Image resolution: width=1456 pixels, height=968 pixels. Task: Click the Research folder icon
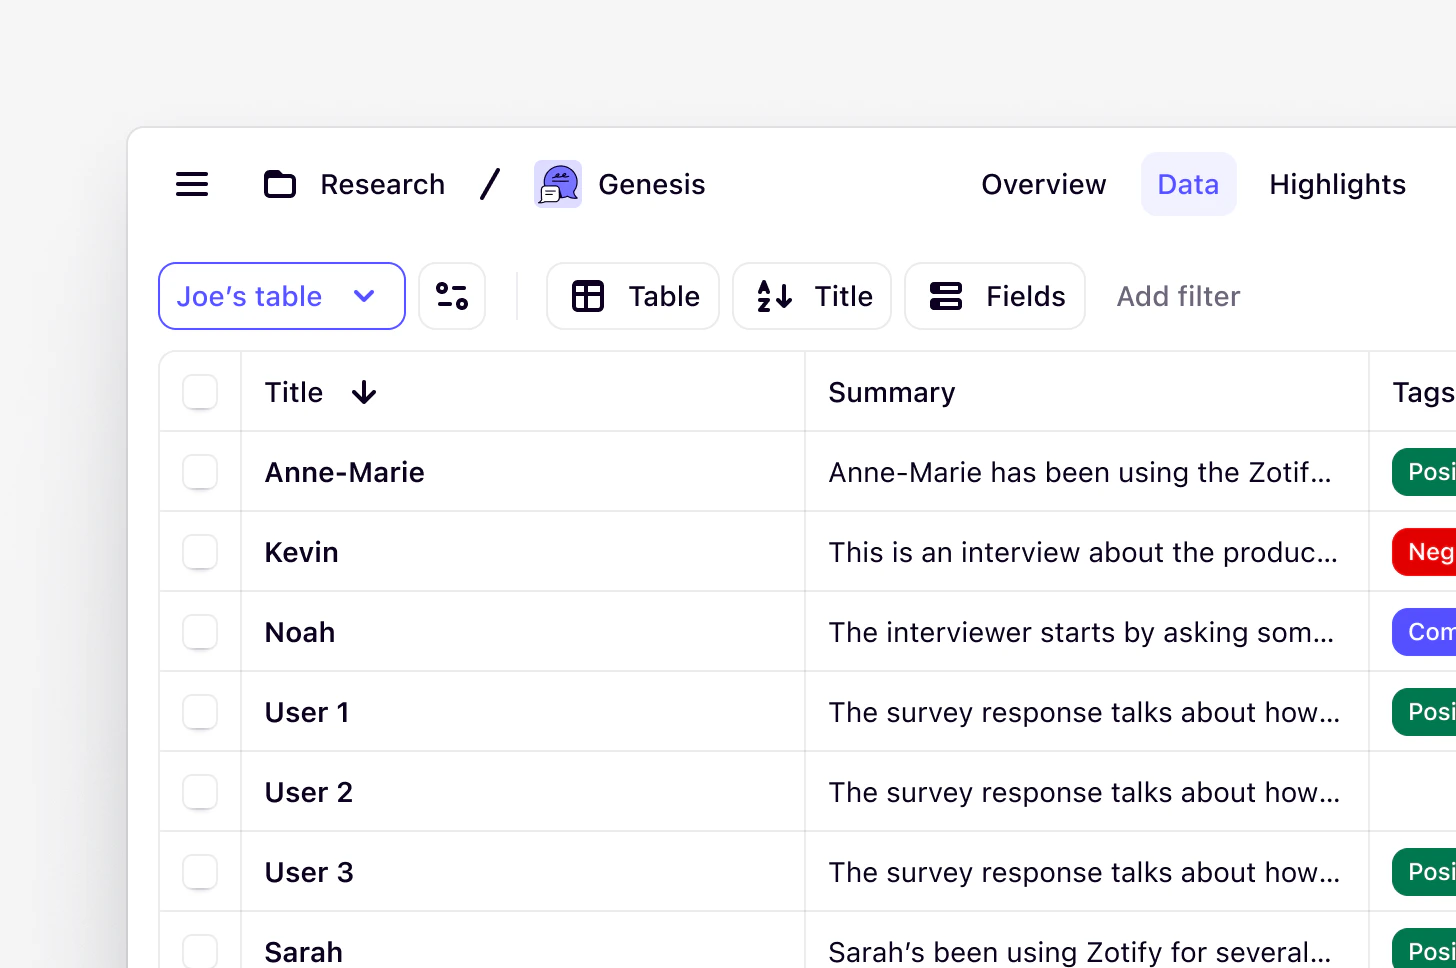click(x=280, y=184)
